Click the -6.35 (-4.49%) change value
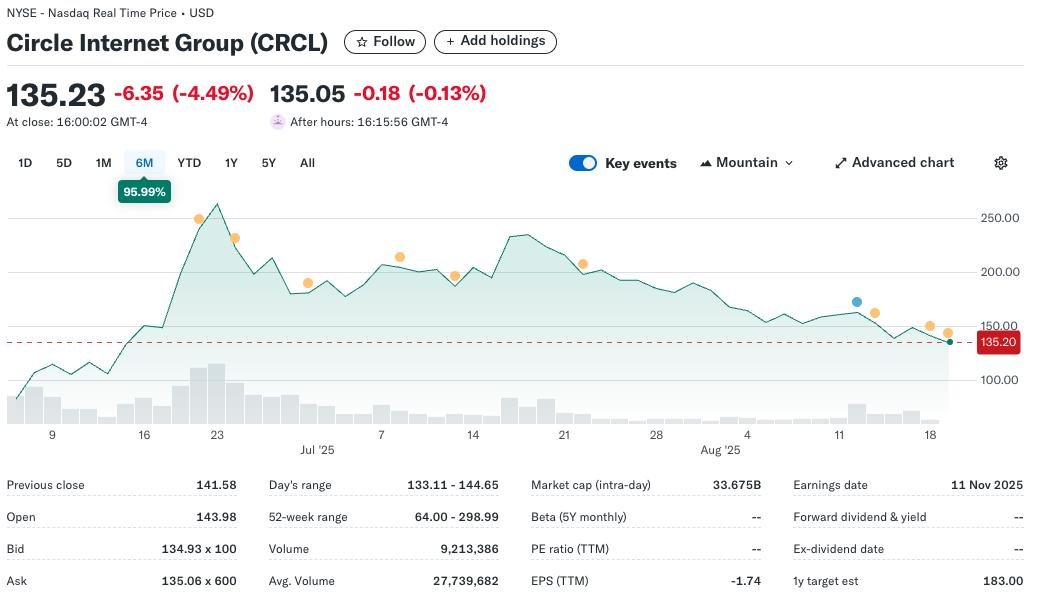Screen dimensions: 1044x603 pos(184,94)
